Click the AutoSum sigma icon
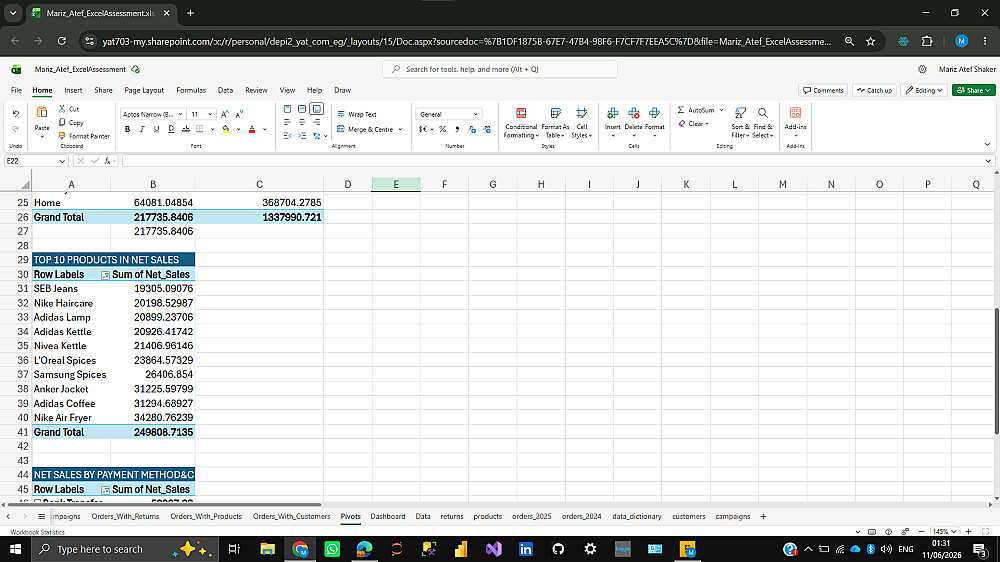This screenshot has height=562, width=1000. [x=680, y=110]
